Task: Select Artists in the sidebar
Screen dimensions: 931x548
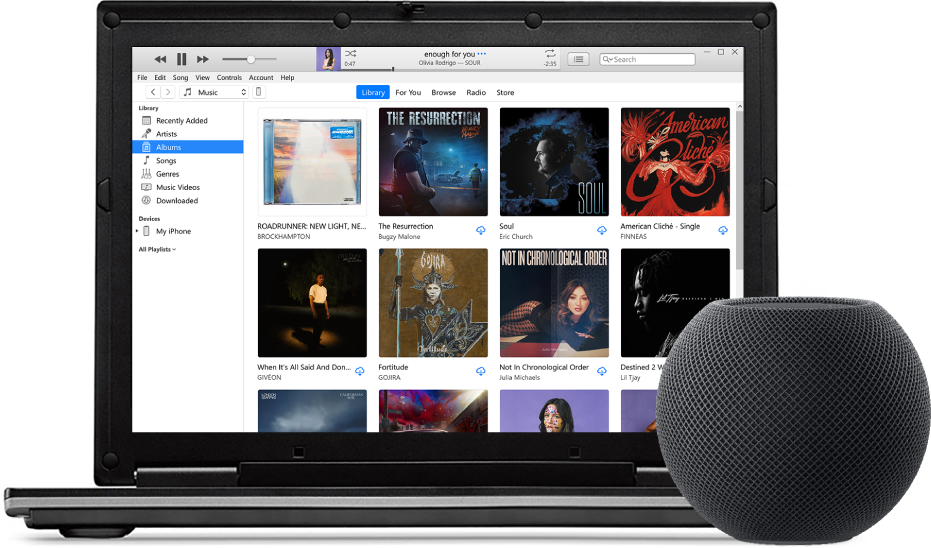Action: click(x=188, y=134)
